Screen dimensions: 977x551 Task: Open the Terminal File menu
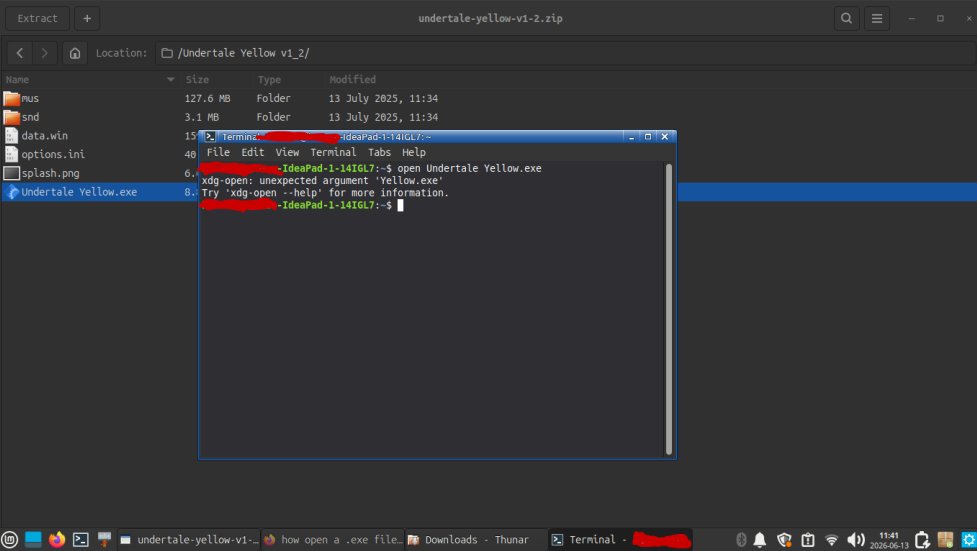coord(218,152)
